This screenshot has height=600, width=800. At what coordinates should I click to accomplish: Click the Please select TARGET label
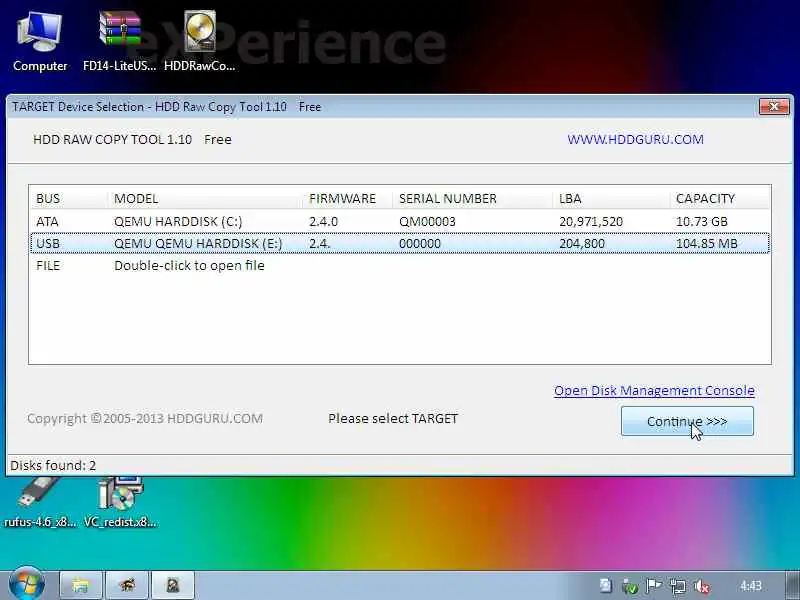point(393,418)
